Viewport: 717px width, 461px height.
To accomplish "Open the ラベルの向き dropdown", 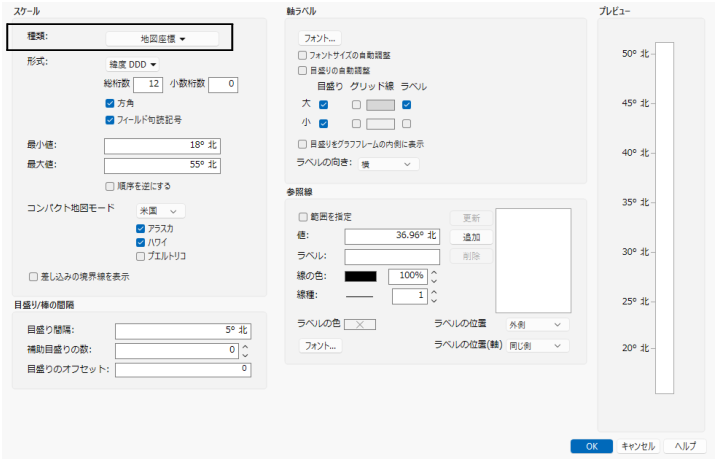I will [x=389, y=164].
